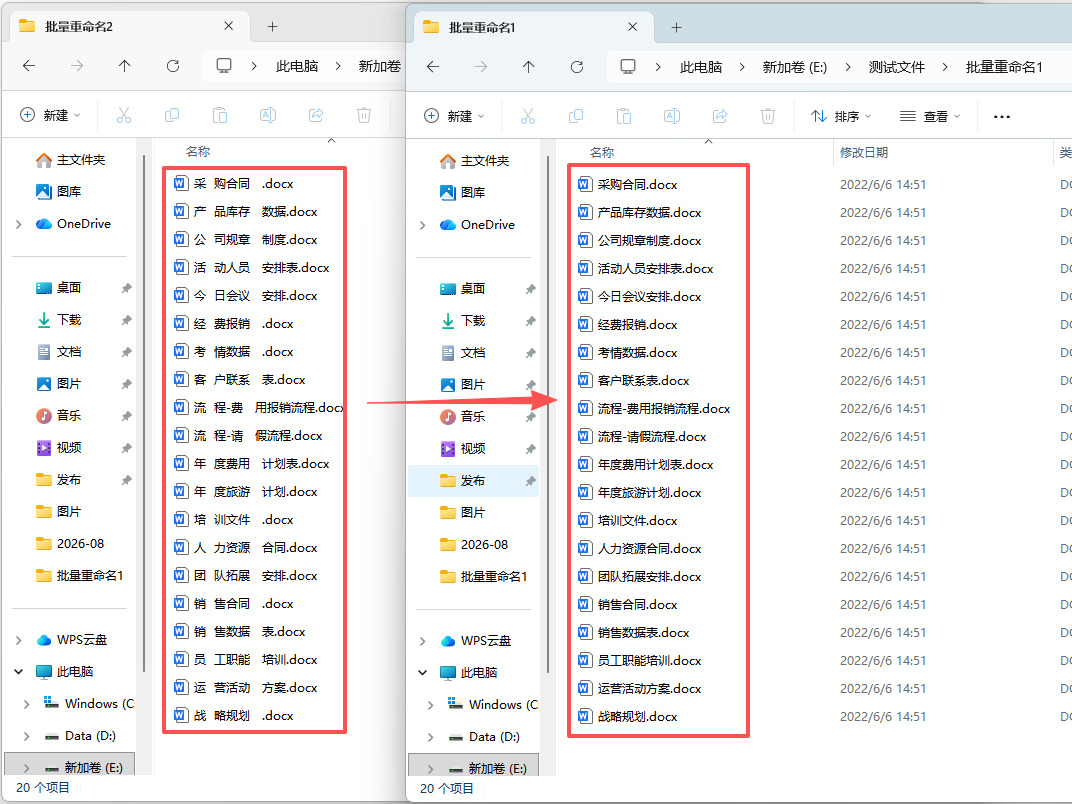Select file 流程-费用报销流程.docx
Image resolution: width=1072 pixels, height=804 pixels.
tap(654, 409)
